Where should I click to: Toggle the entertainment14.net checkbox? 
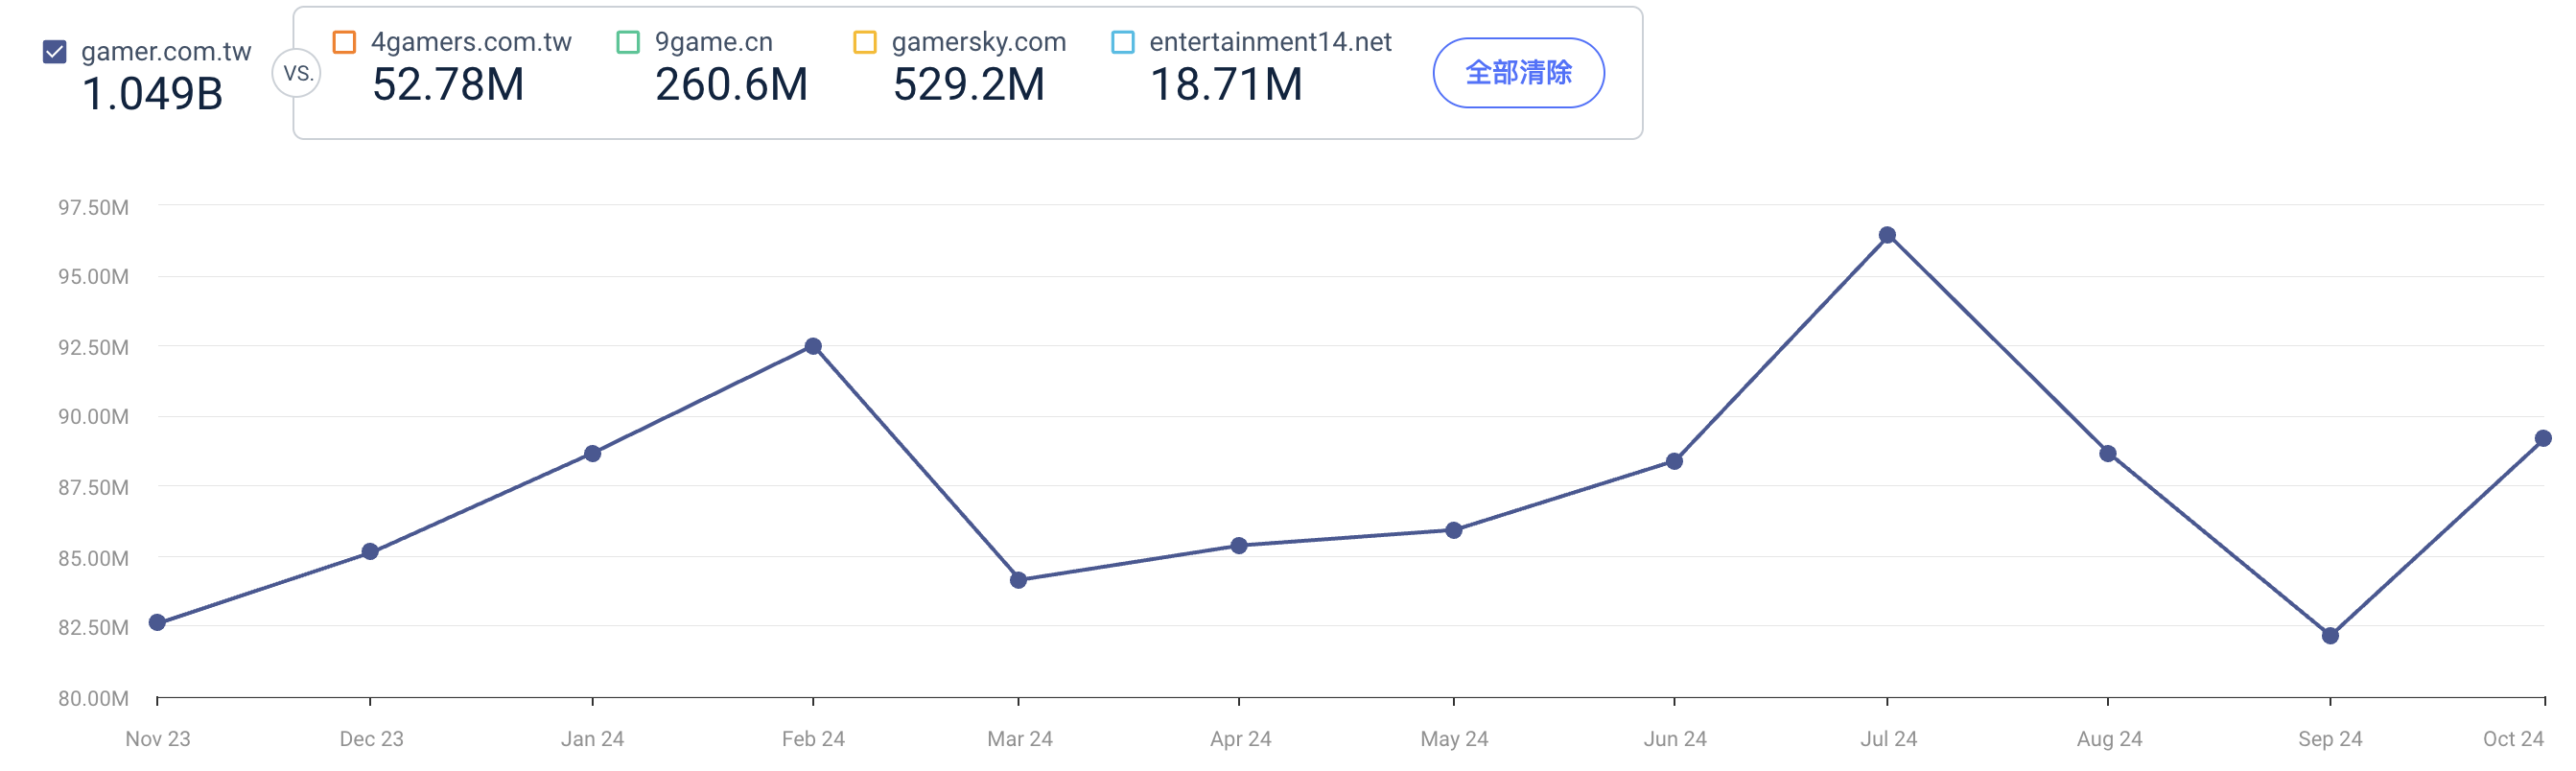(x=1123, y=42)
